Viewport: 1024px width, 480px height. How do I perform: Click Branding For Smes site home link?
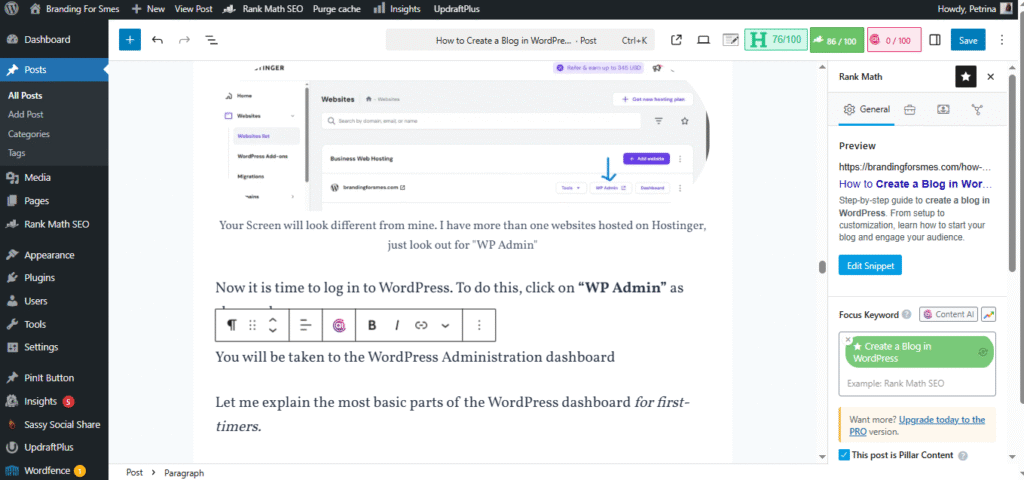coord(75,9)
